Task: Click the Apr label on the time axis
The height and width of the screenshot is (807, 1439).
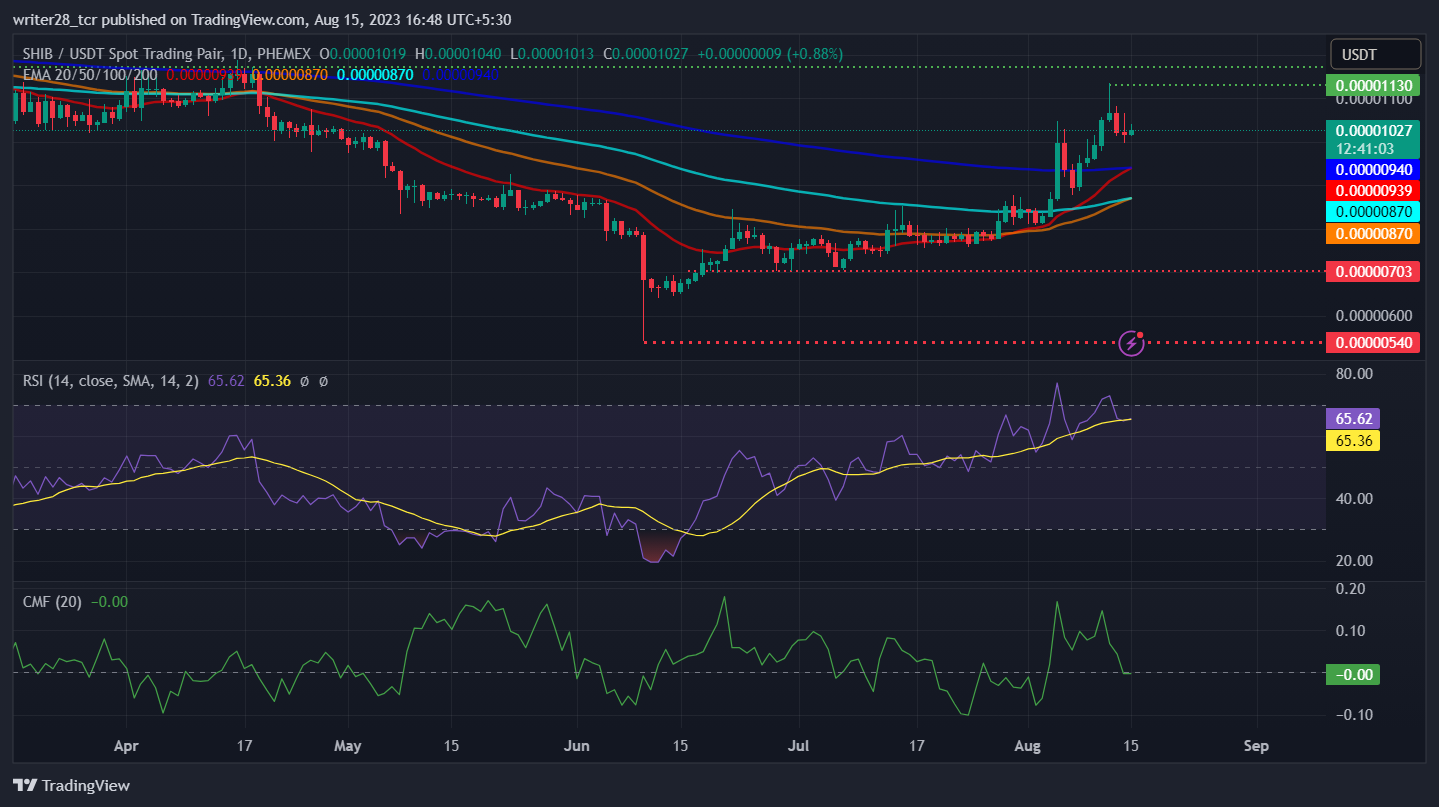Action: click(127, 746)
